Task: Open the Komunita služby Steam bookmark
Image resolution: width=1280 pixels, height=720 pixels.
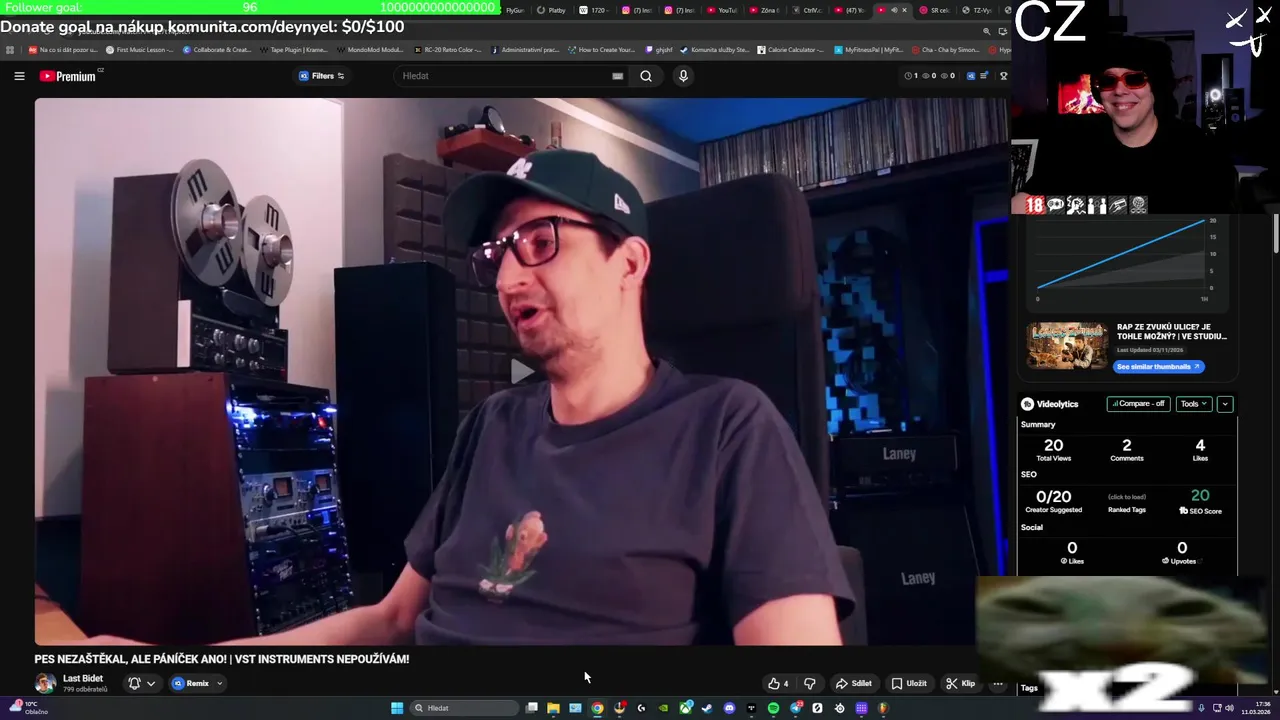Action: click(715, 49)
